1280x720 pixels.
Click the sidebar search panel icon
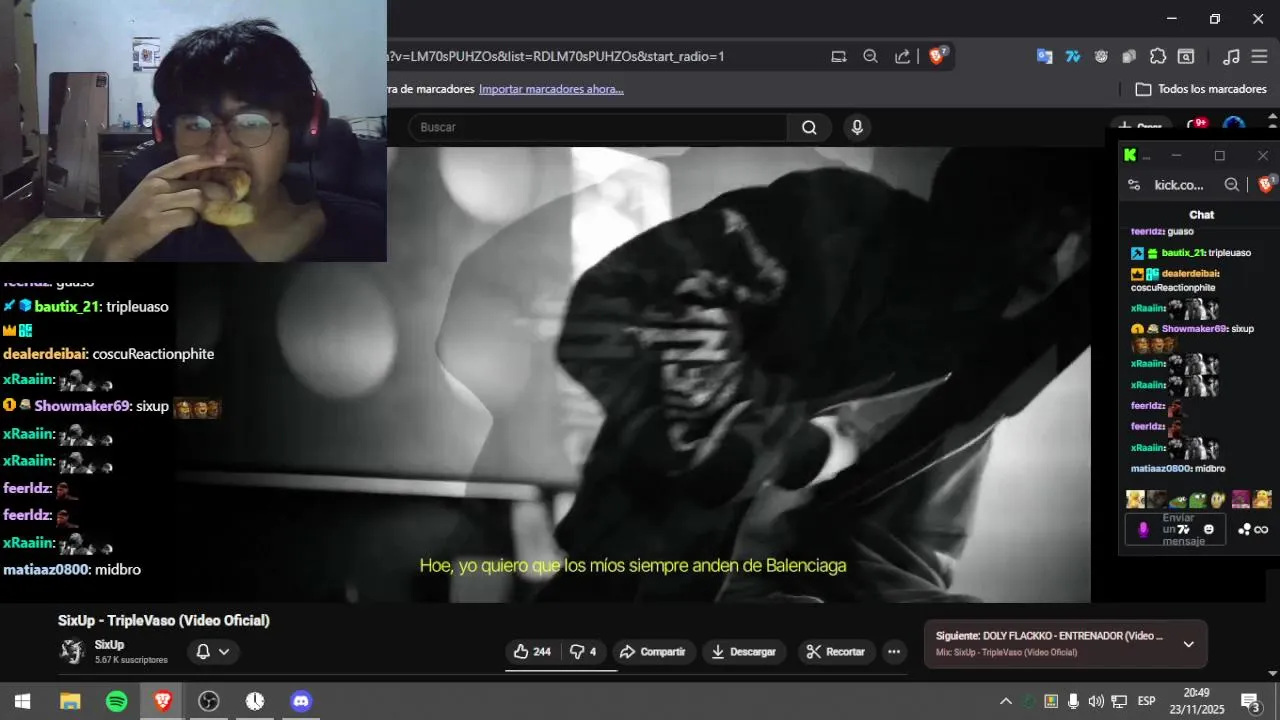(1186, 56)
